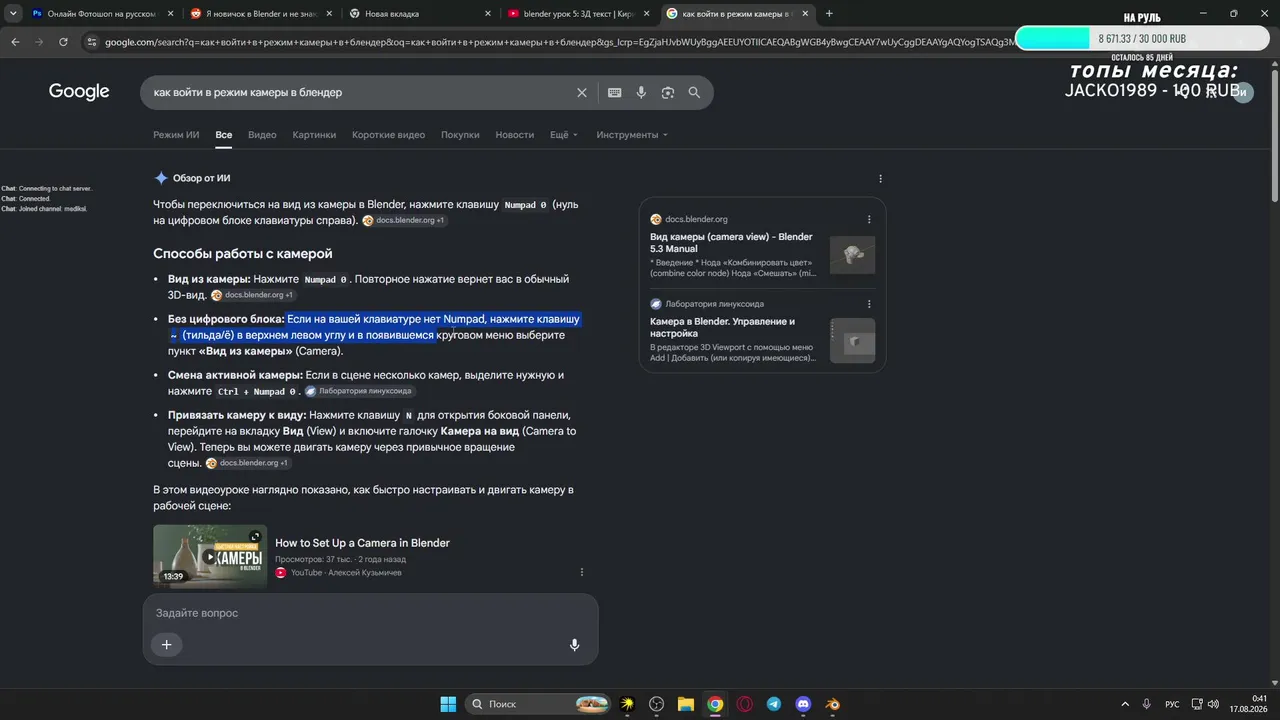
Task: Click the docs.blender.org +1 chip after 'сцены.'
Action: [248, 463]
